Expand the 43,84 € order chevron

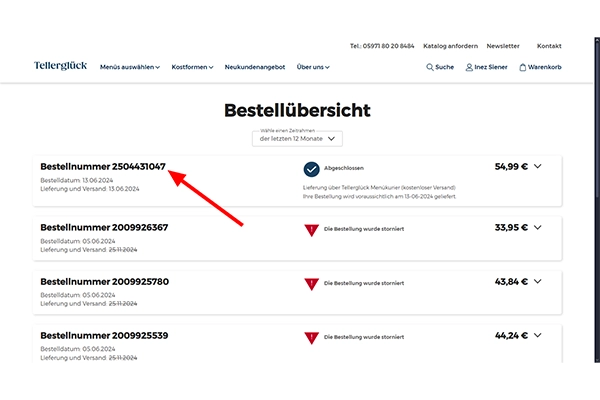[538, 282]
